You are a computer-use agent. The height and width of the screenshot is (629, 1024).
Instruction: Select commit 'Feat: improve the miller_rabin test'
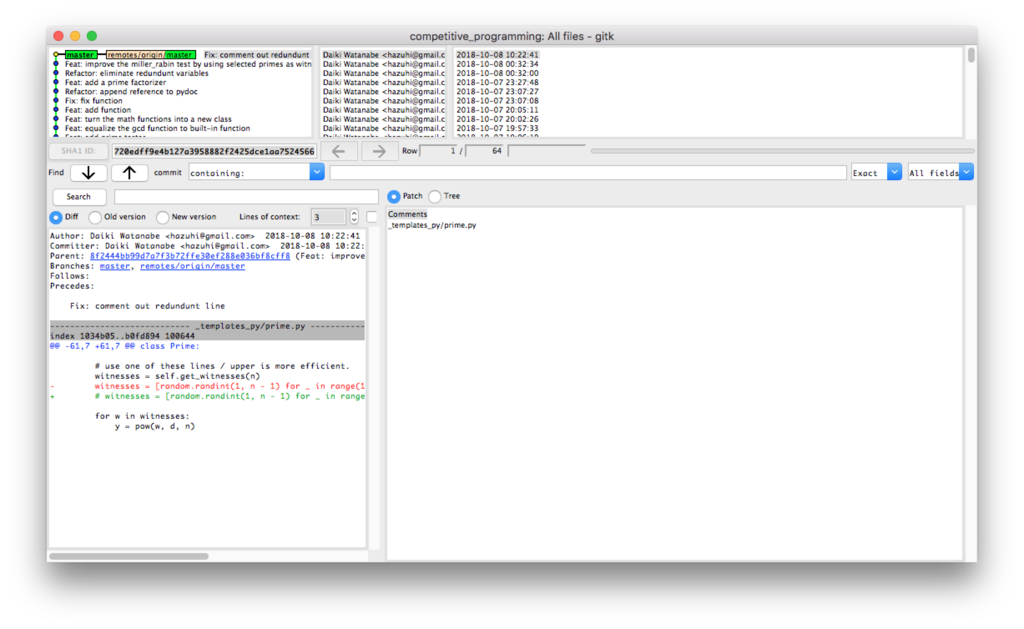(188, 64)
